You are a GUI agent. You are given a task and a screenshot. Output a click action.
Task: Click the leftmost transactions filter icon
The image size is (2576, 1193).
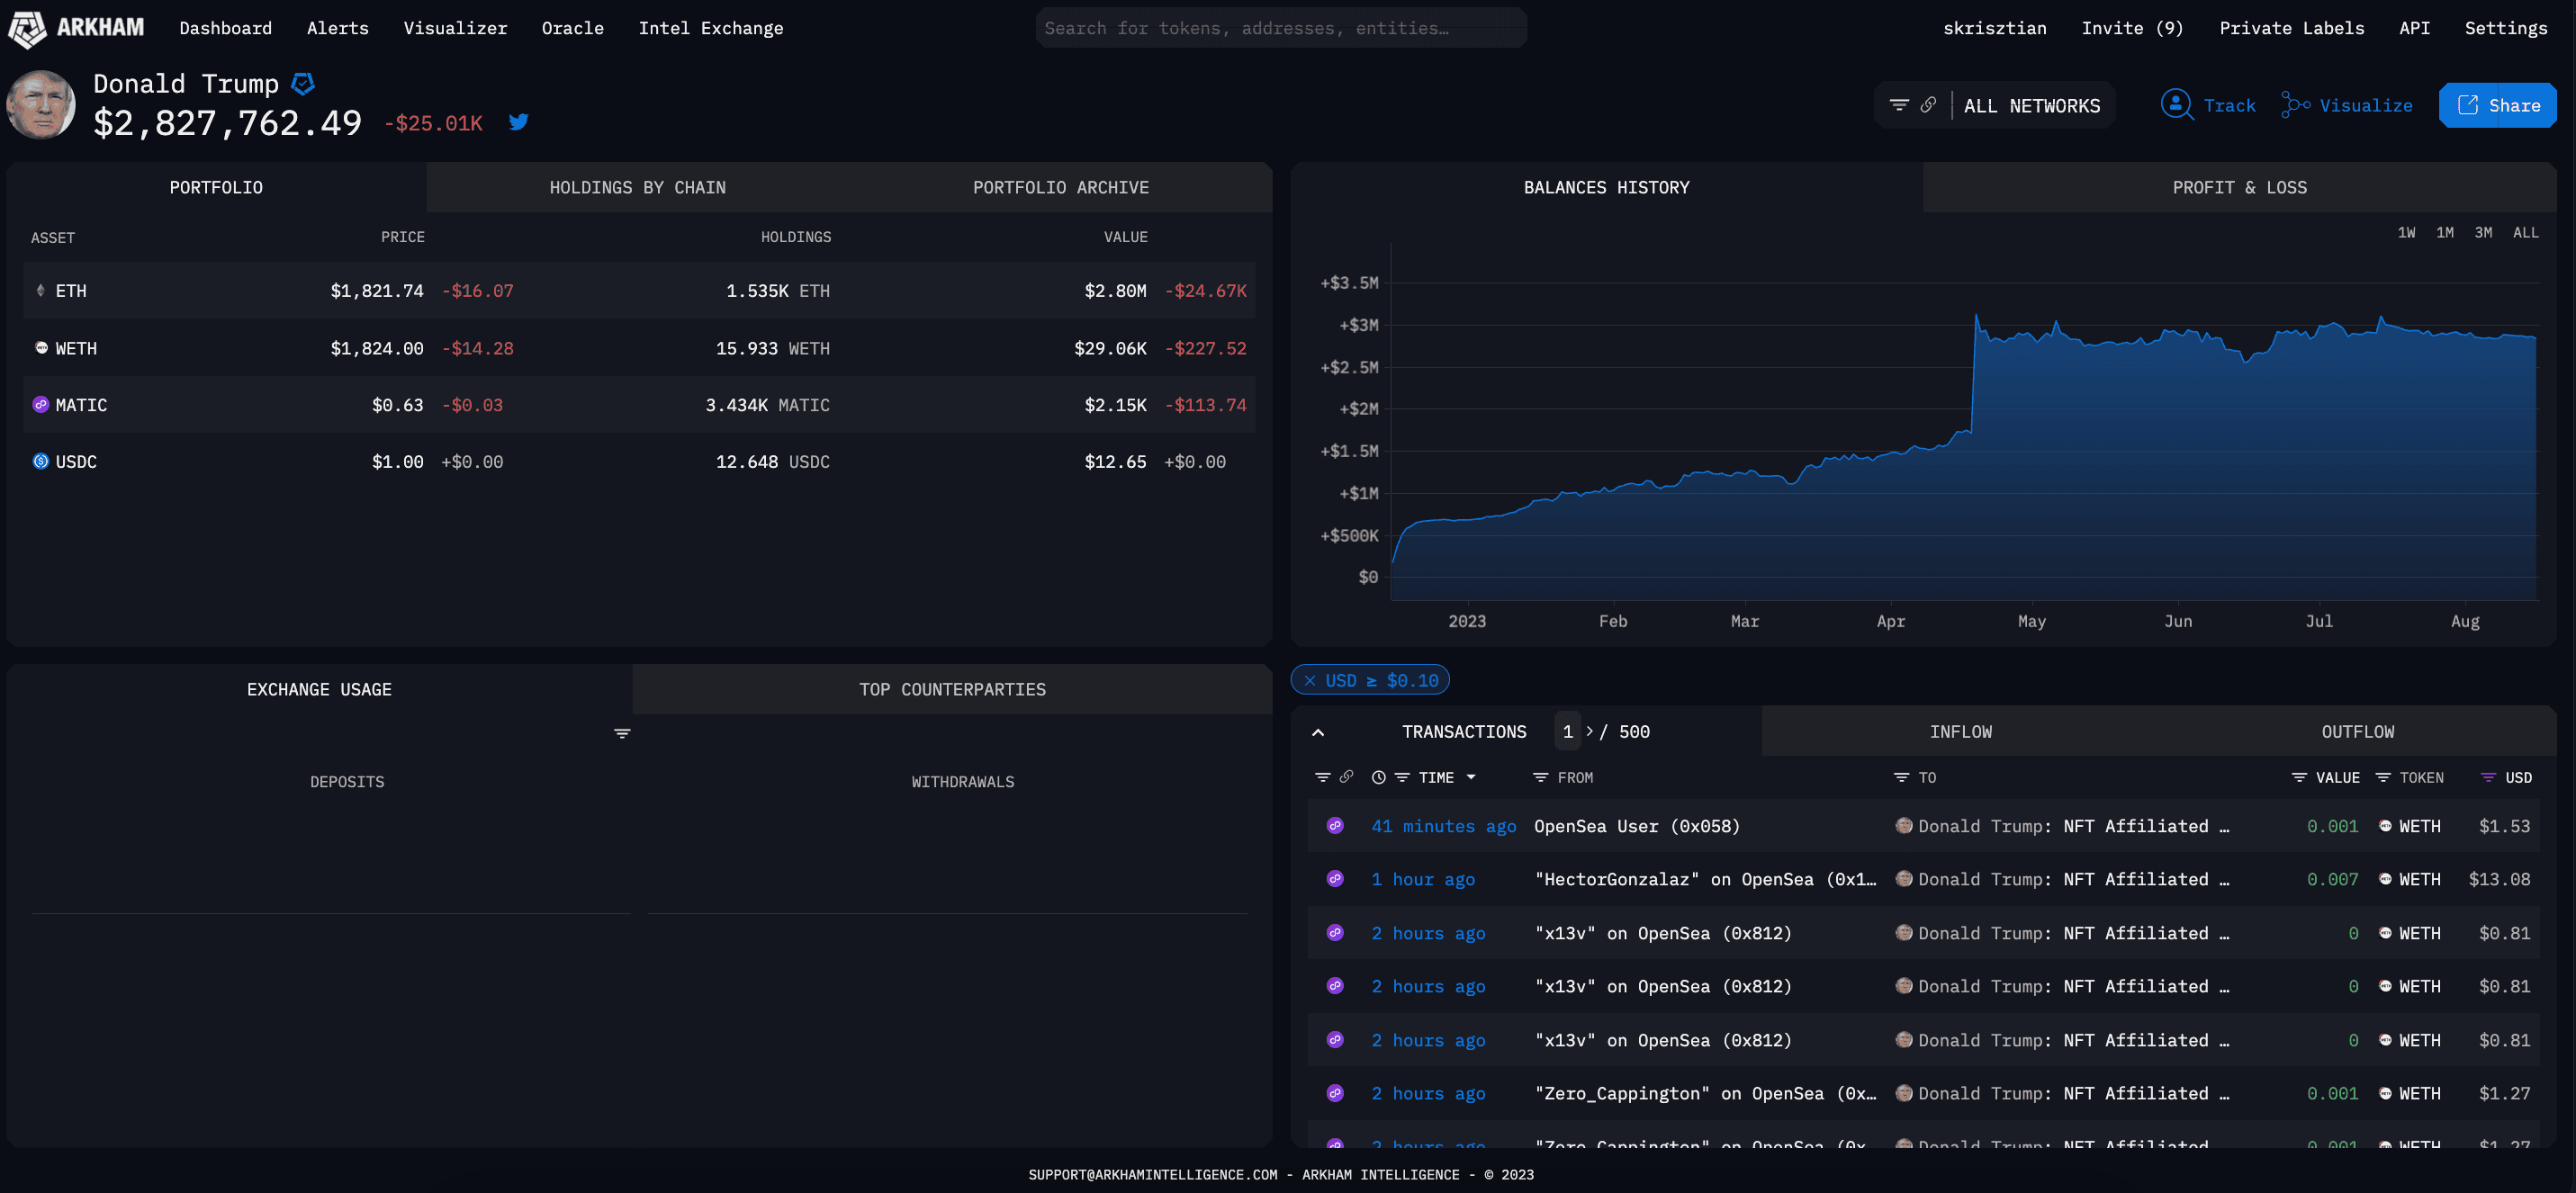[1322, 777]
